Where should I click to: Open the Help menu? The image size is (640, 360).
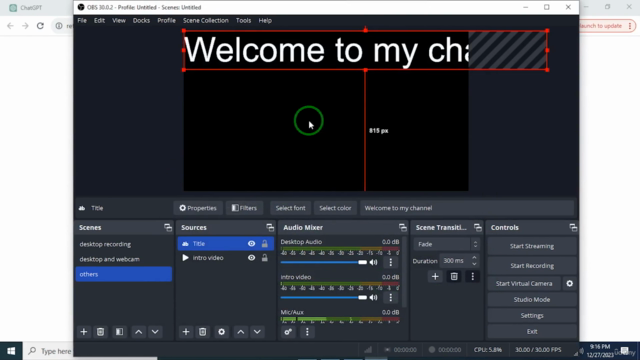[265, 20]
